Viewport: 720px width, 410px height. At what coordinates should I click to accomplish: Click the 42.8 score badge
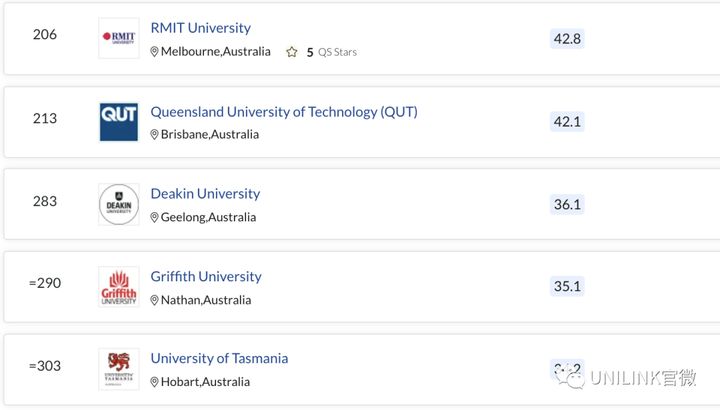(x=567, y=39)
